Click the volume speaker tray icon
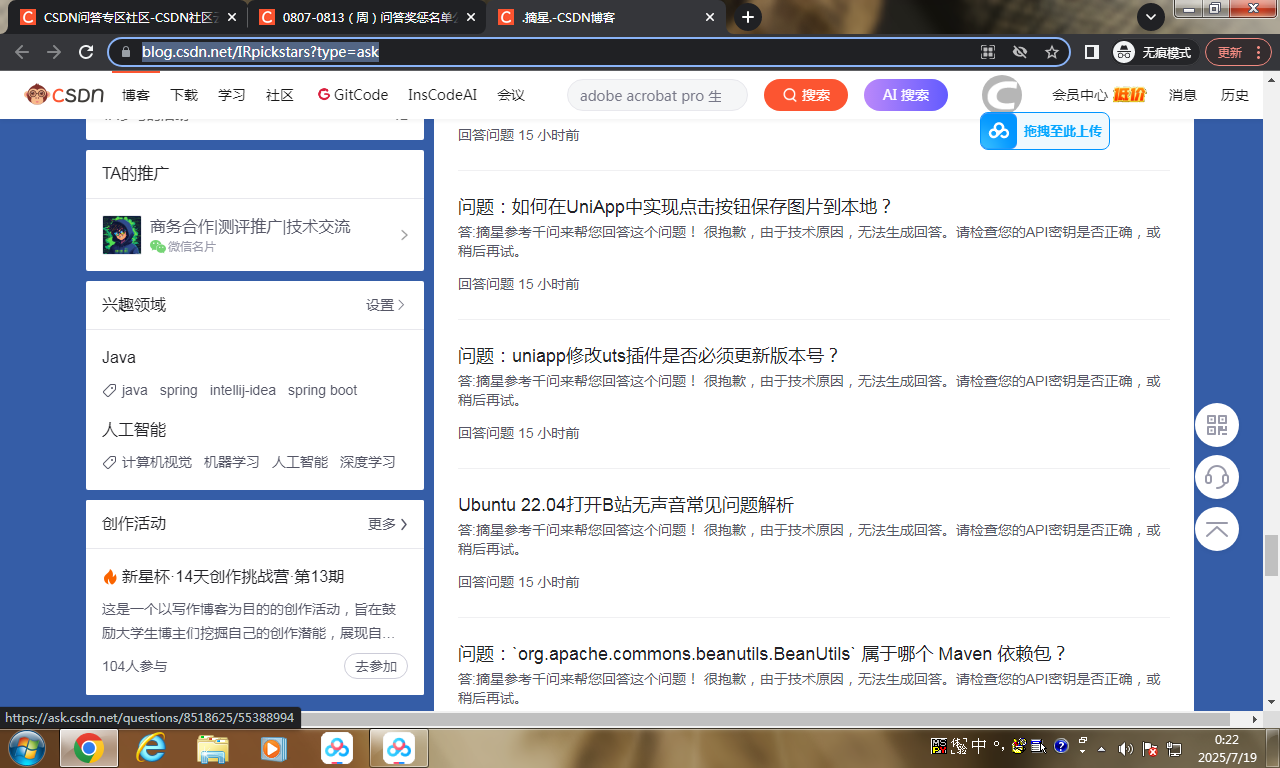This screenshot has width=1280, height=768. click(x=1125, y=748)
